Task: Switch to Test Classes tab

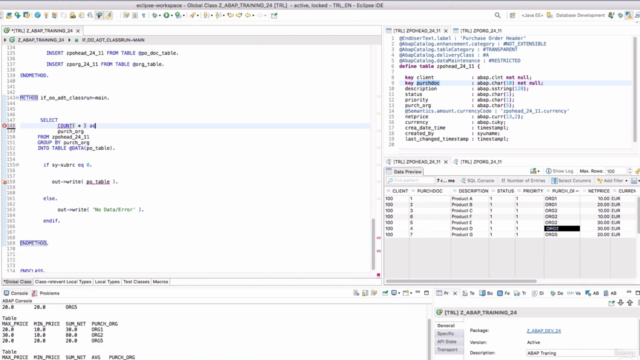Action: click(x=136, y=282)
